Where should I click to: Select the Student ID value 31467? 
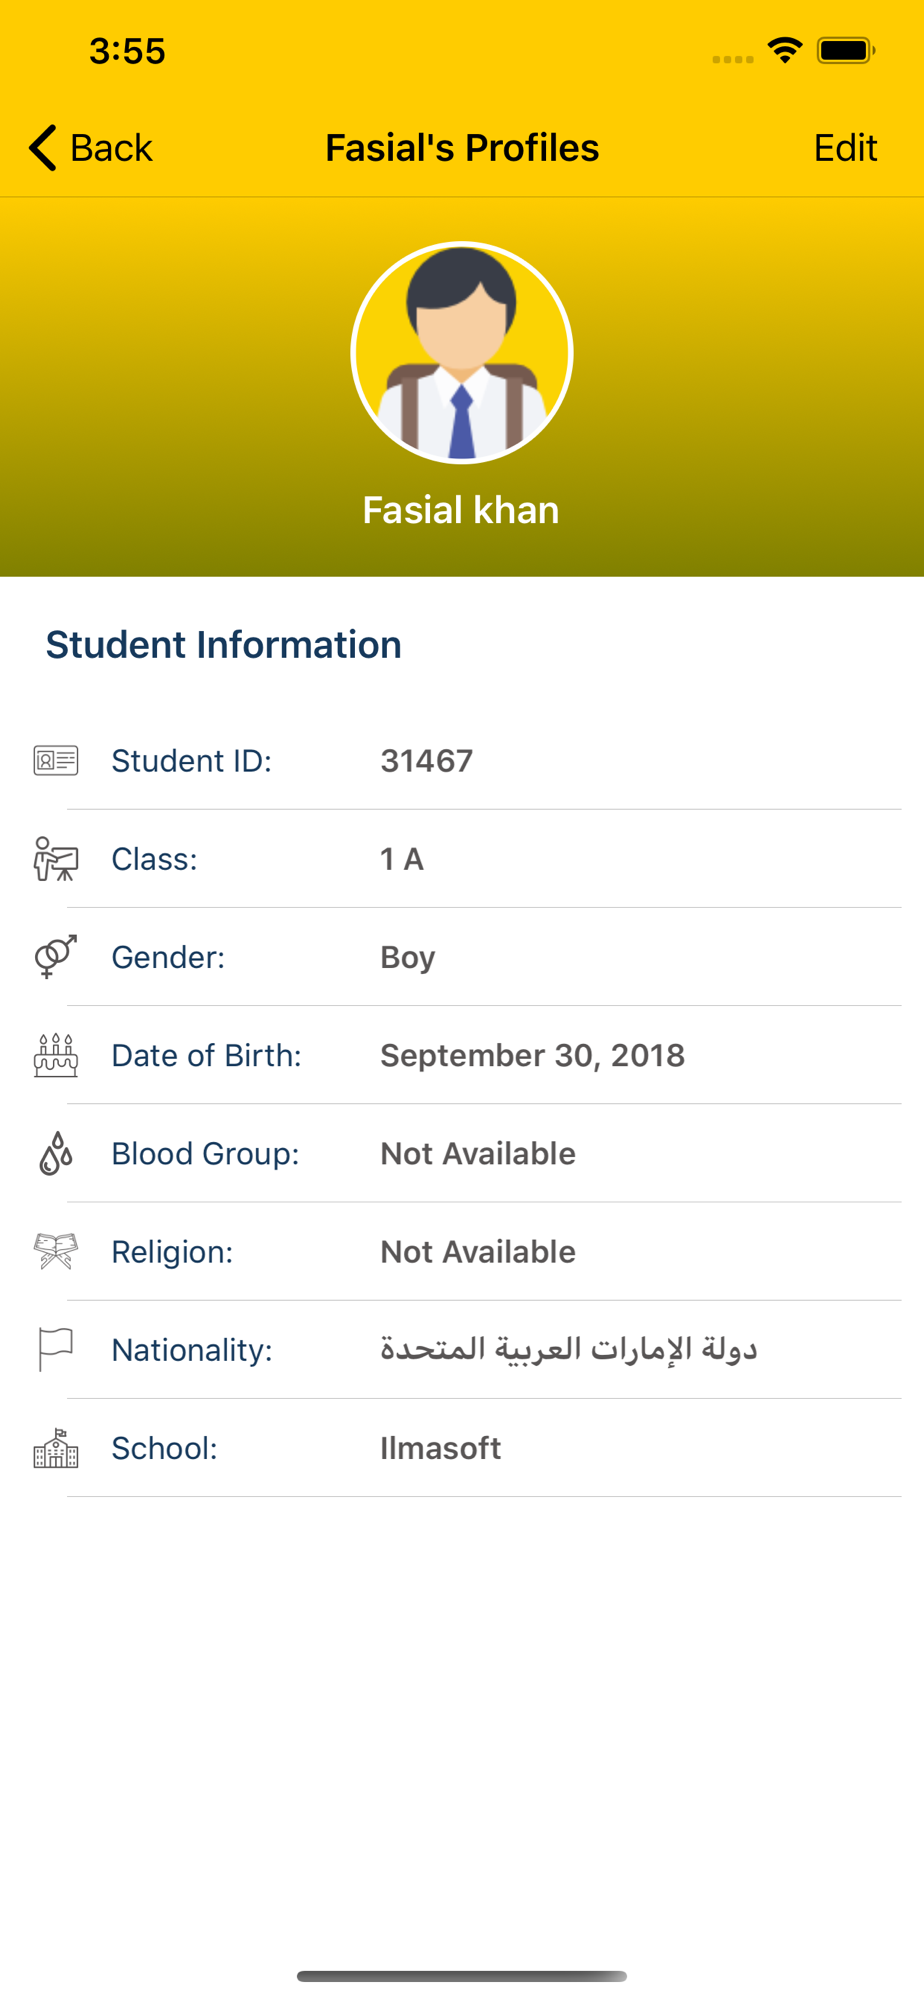[x=427, y=761]
